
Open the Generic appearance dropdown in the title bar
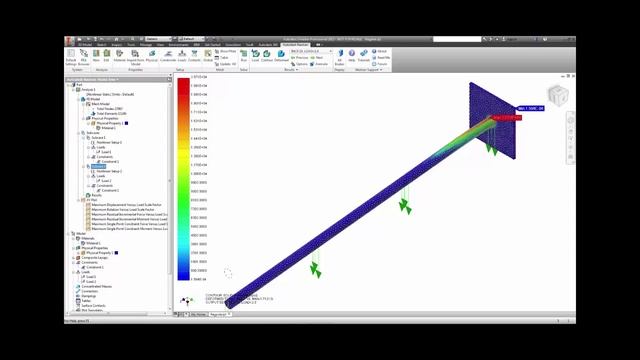[158, 39]
